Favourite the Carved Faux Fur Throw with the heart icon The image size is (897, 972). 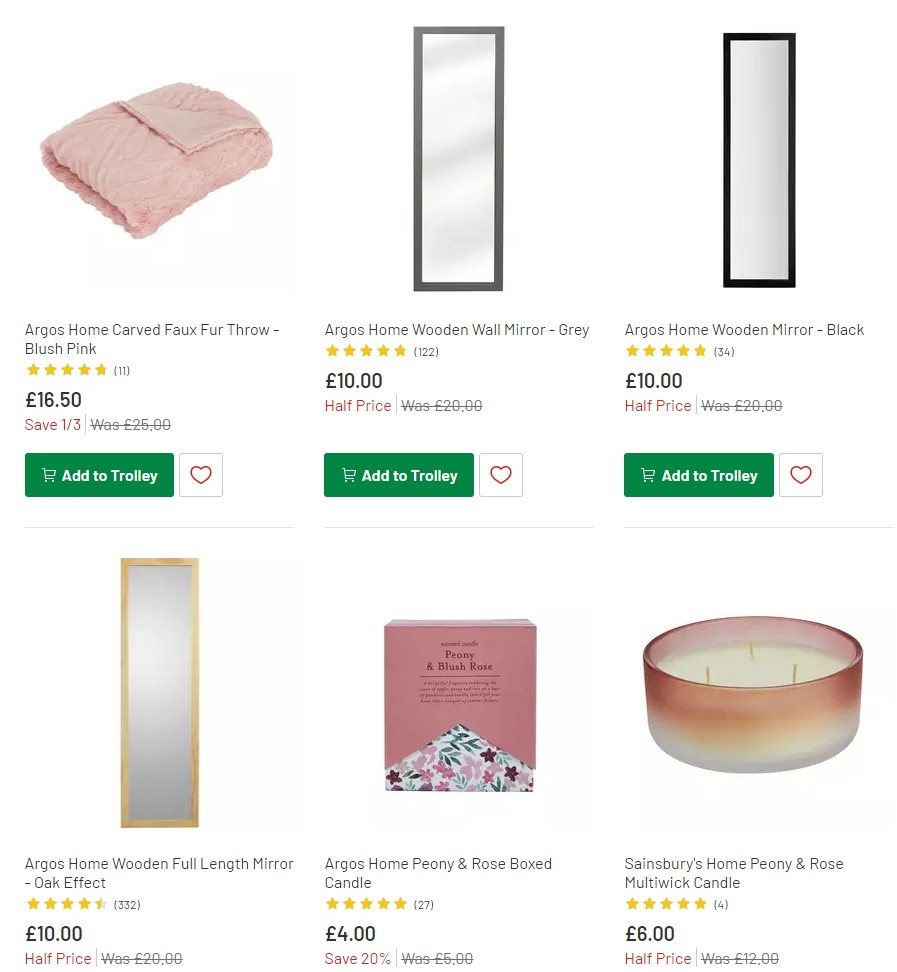[x=201, y=475]
